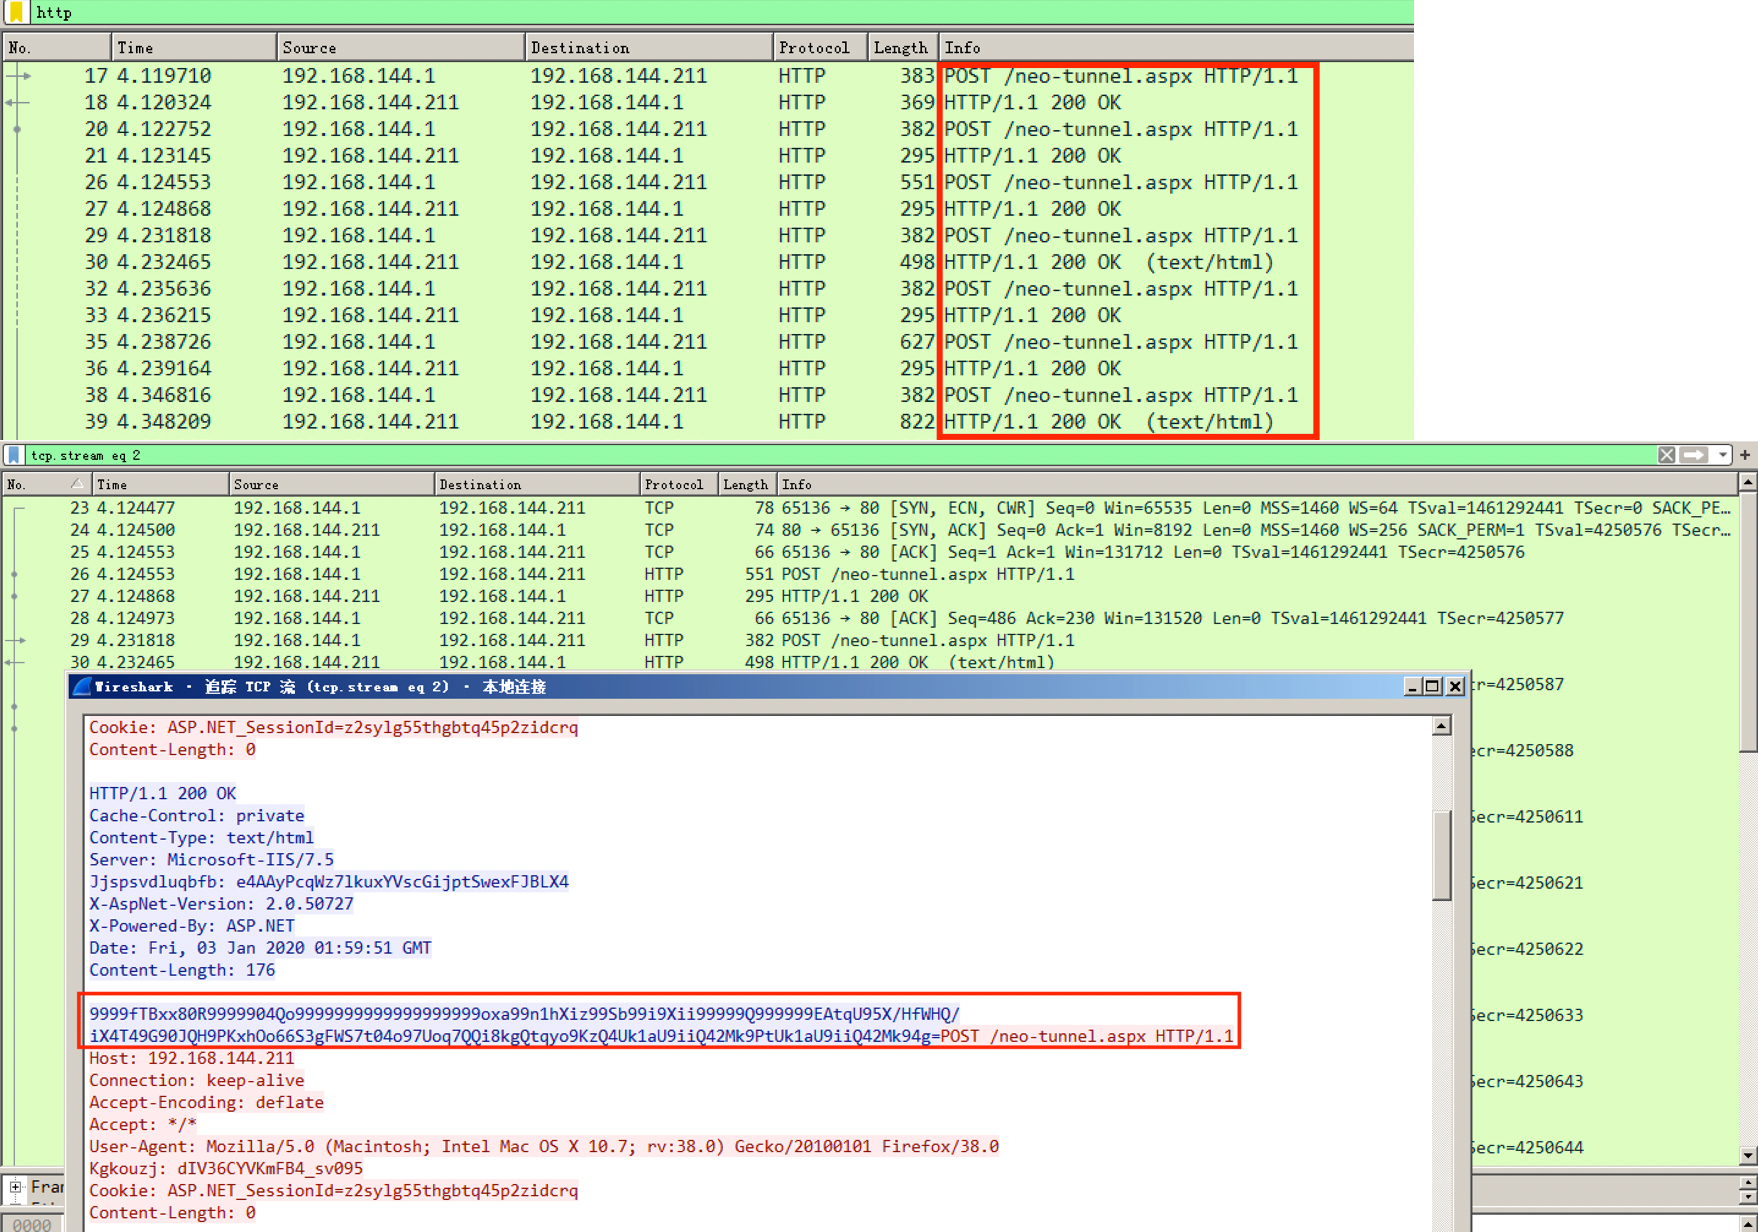Sort lower packet list by Info column header
The width and height of the screenshot is (1758, 1232).
point(1258,484)
